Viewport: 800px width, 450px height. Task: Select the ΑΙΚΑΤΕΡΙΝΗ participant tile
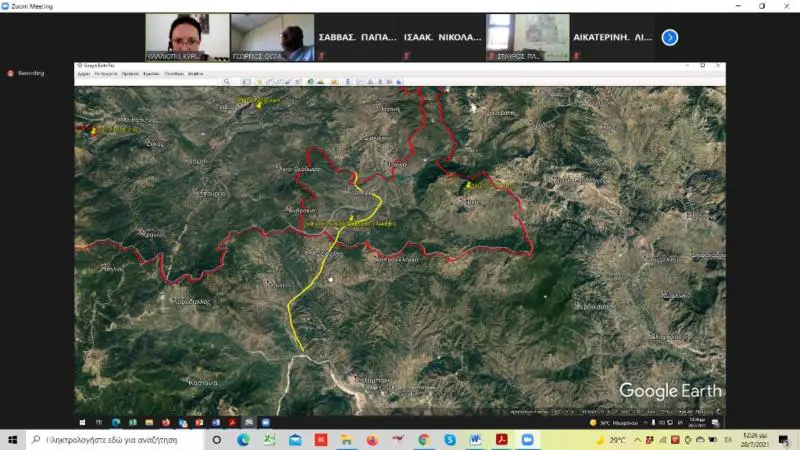[x=612, y=37]
